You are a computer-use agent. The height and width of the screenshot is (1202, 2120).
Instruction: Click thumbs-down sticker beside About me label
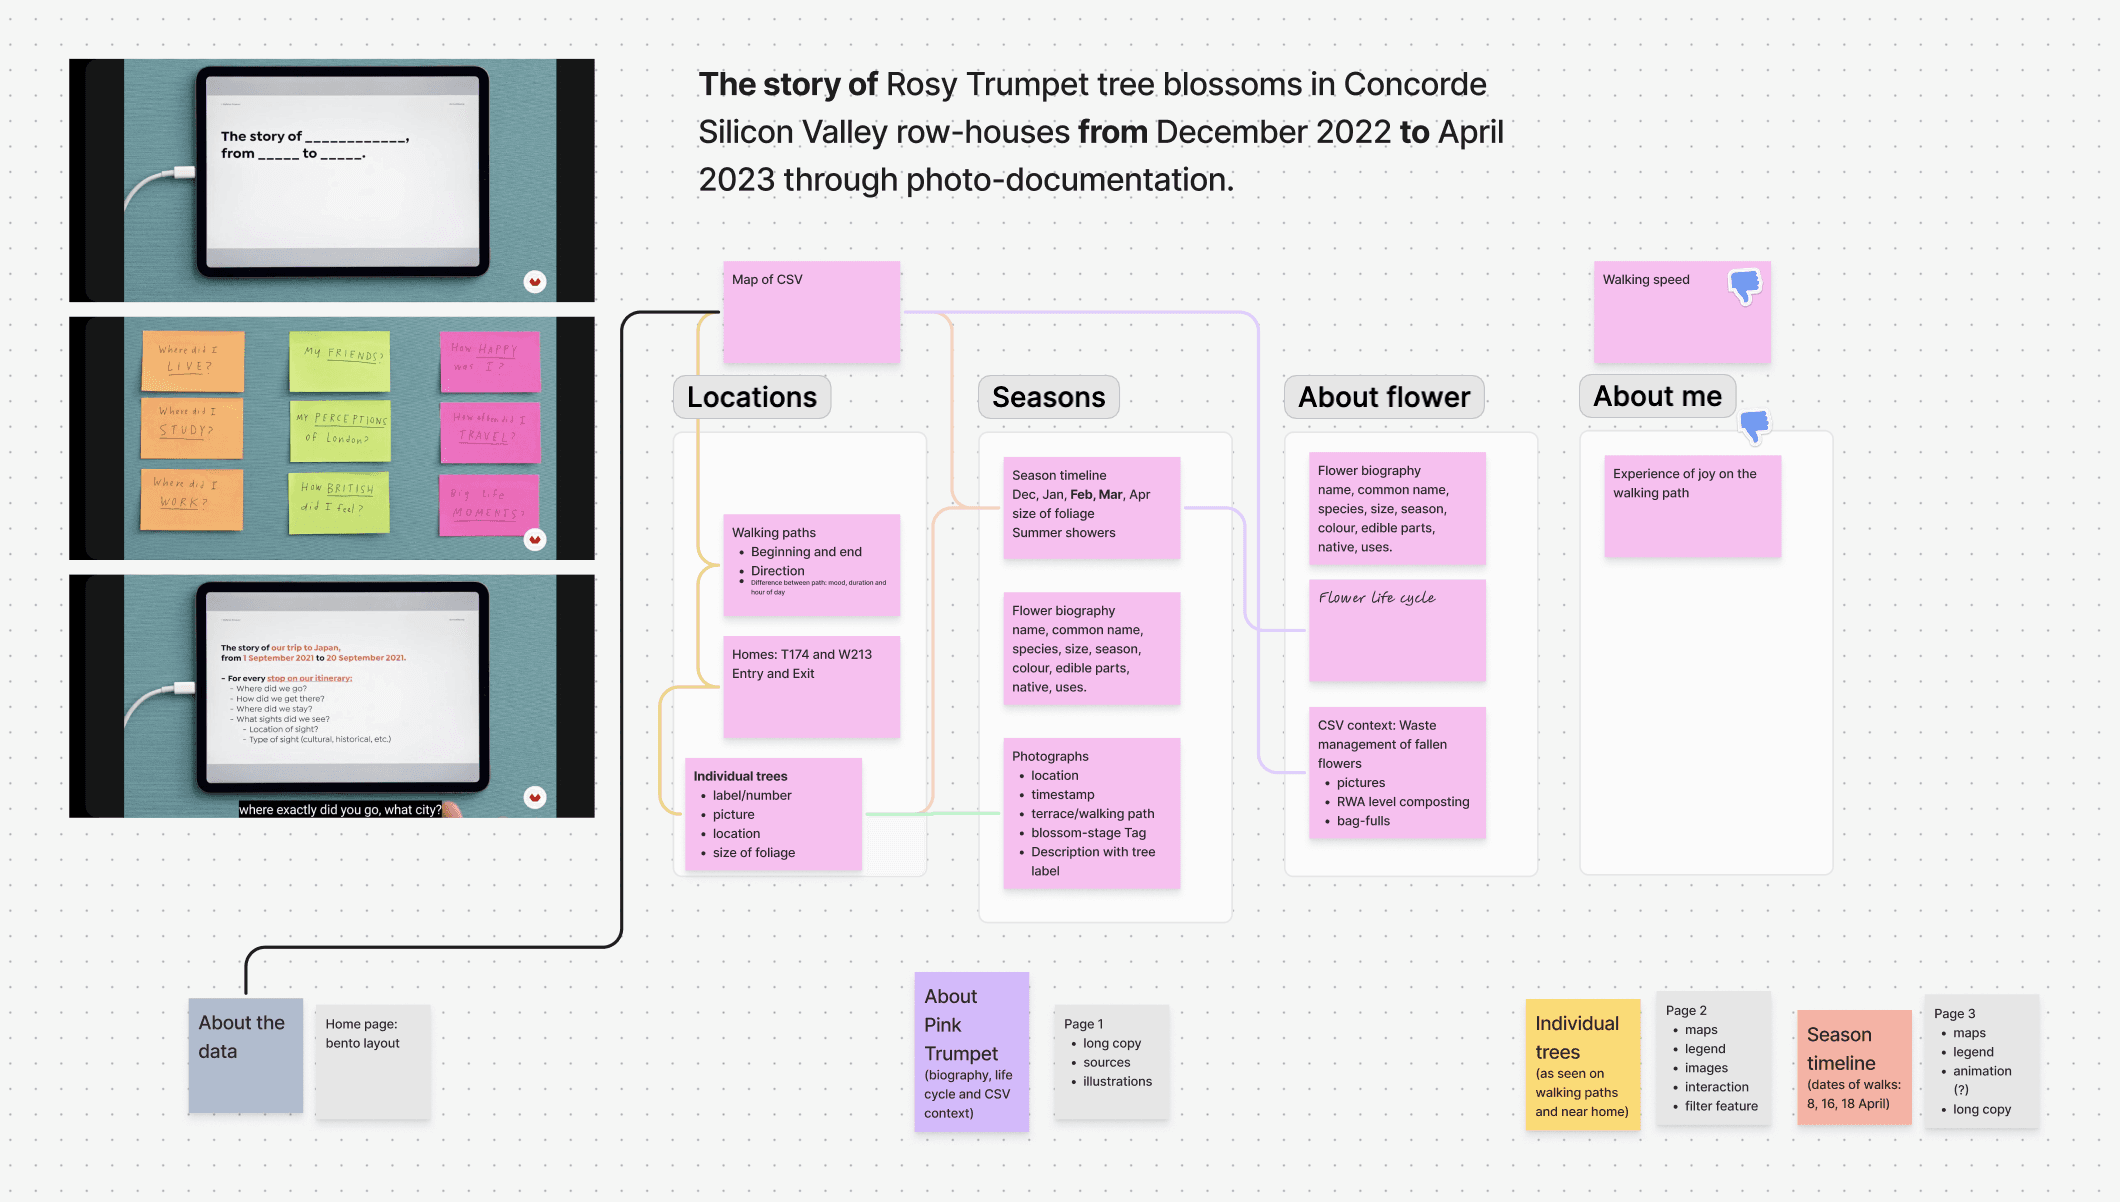pos(1755,426)
